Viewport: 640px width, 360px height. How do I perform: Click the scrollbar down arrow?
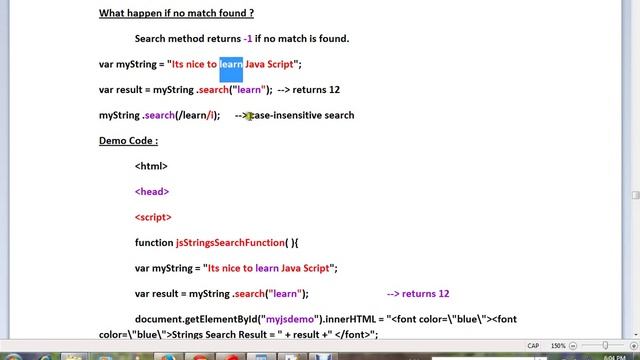pyautogui.click(x=636, y=335)
